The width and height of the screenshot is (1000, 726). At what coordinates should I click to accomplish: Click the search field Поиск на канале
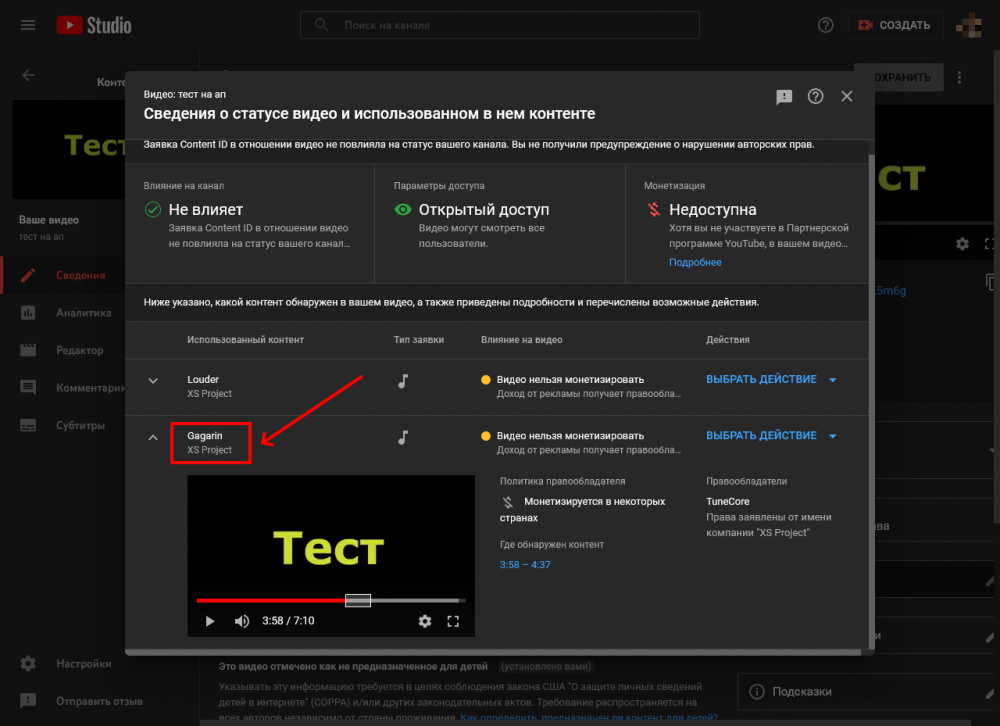500,25
